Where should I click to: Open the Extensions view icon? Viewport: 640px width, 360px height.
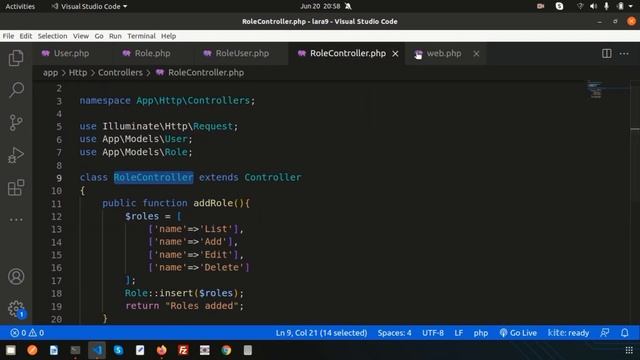click(x=16, y=188)
